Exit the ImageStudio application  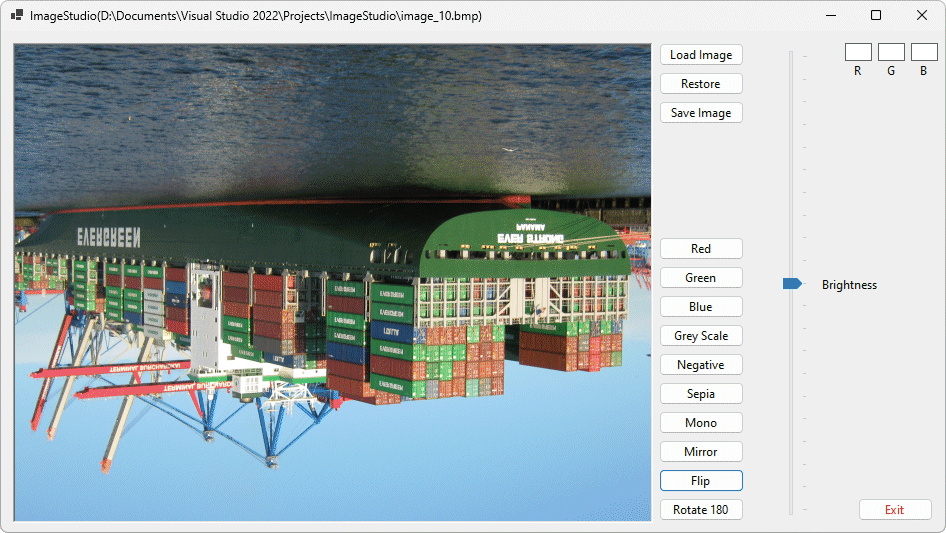click(895, 509)
